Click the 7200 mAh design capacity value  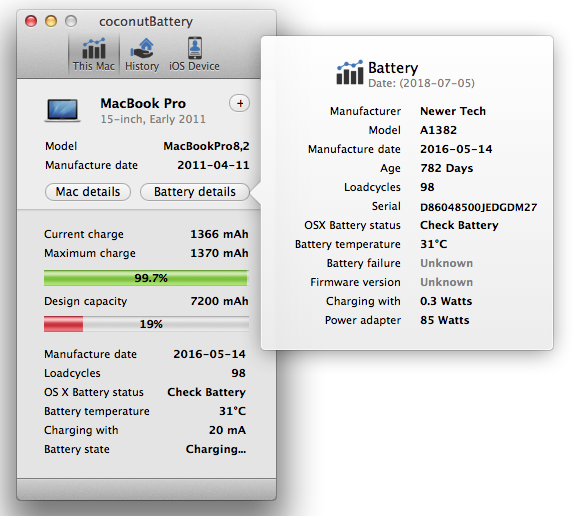pyautogui.click(x=219, y=301)
